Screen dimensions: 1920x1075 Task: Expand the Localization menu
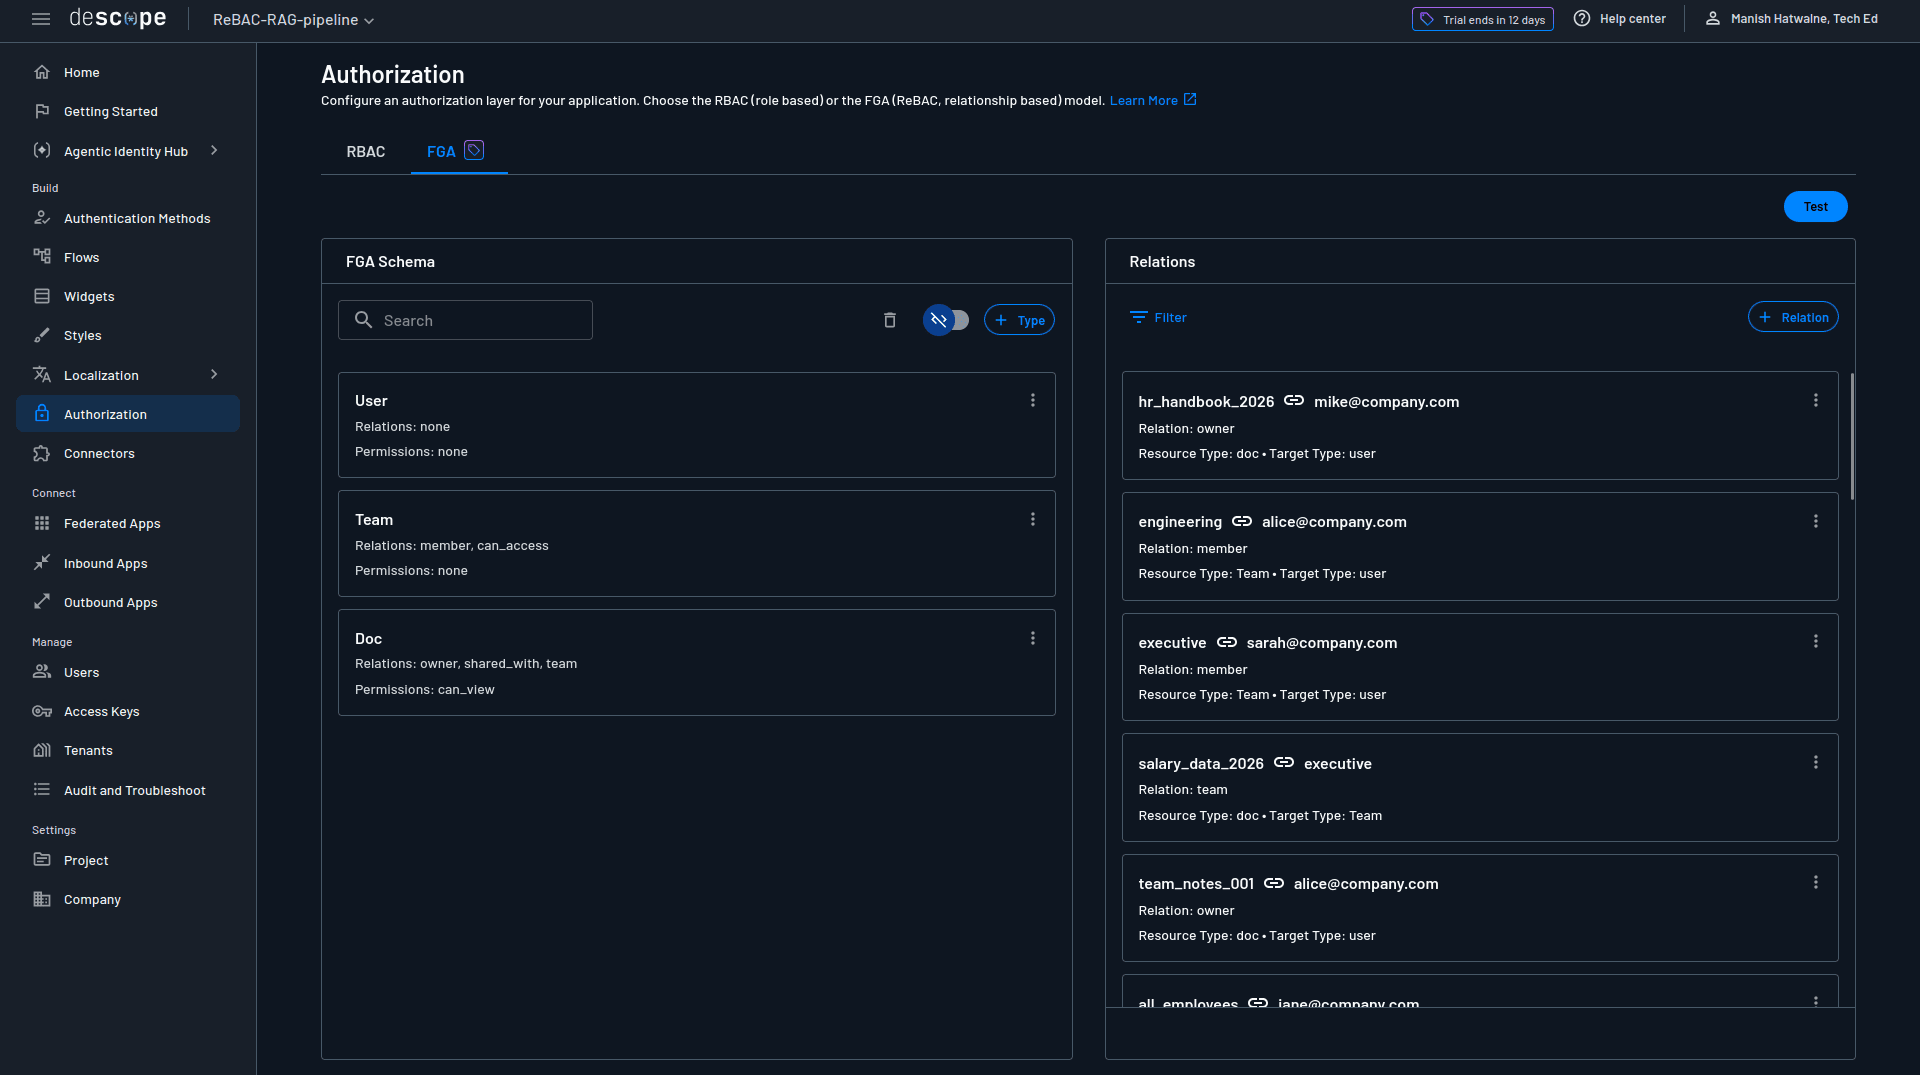(x=100, y=375)
